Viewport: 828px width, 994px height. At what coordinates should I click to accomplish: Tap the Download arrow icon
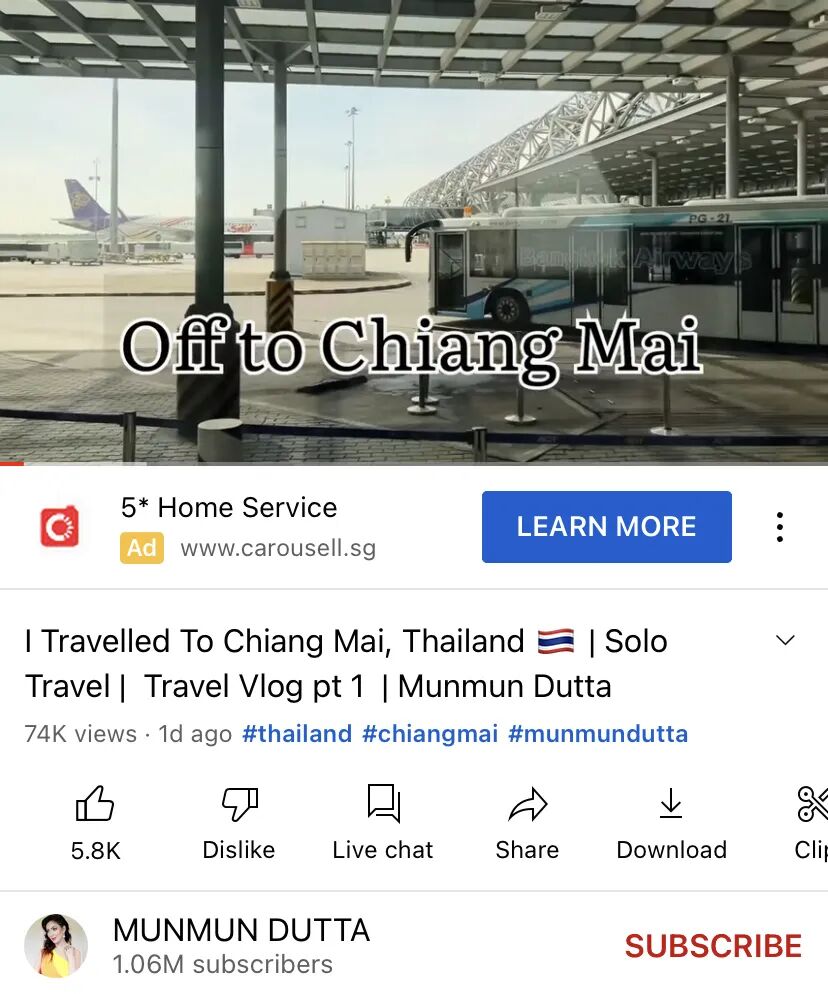pyautogui.click(x=671, y=803)
